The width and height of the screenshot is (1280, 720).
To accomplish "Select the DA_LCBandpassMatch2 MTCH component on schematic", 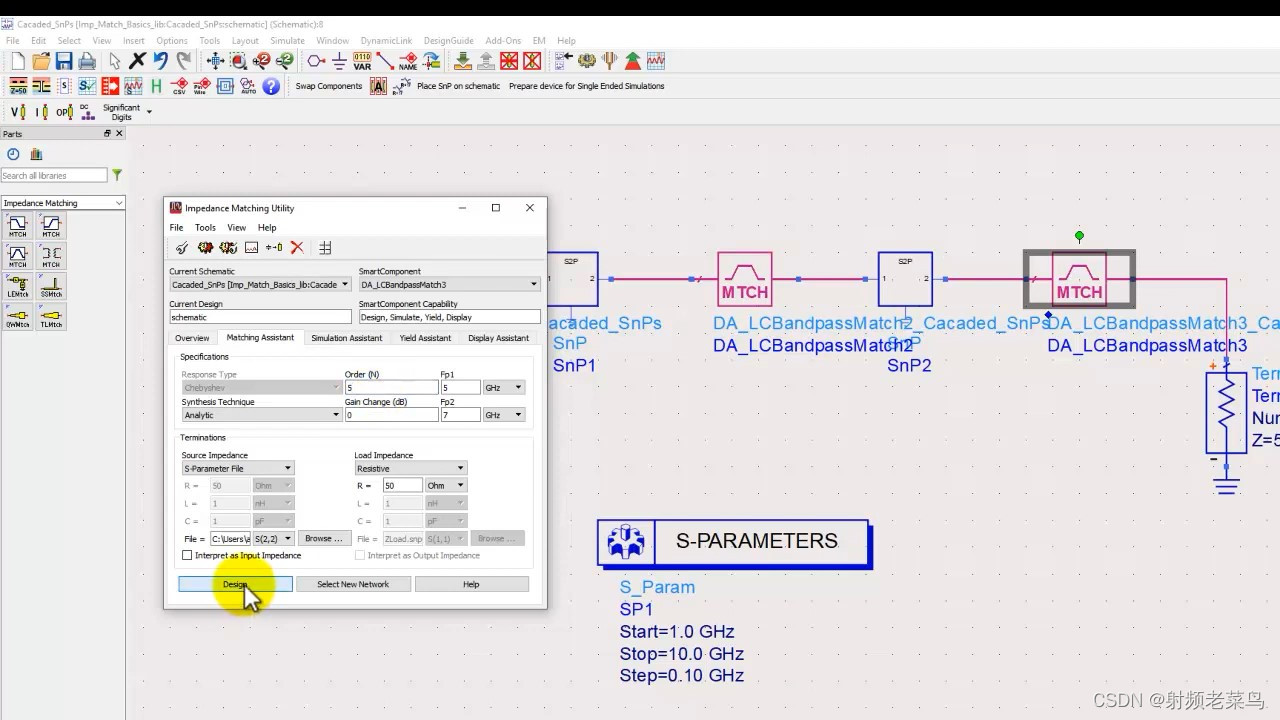I will point(745,279).
